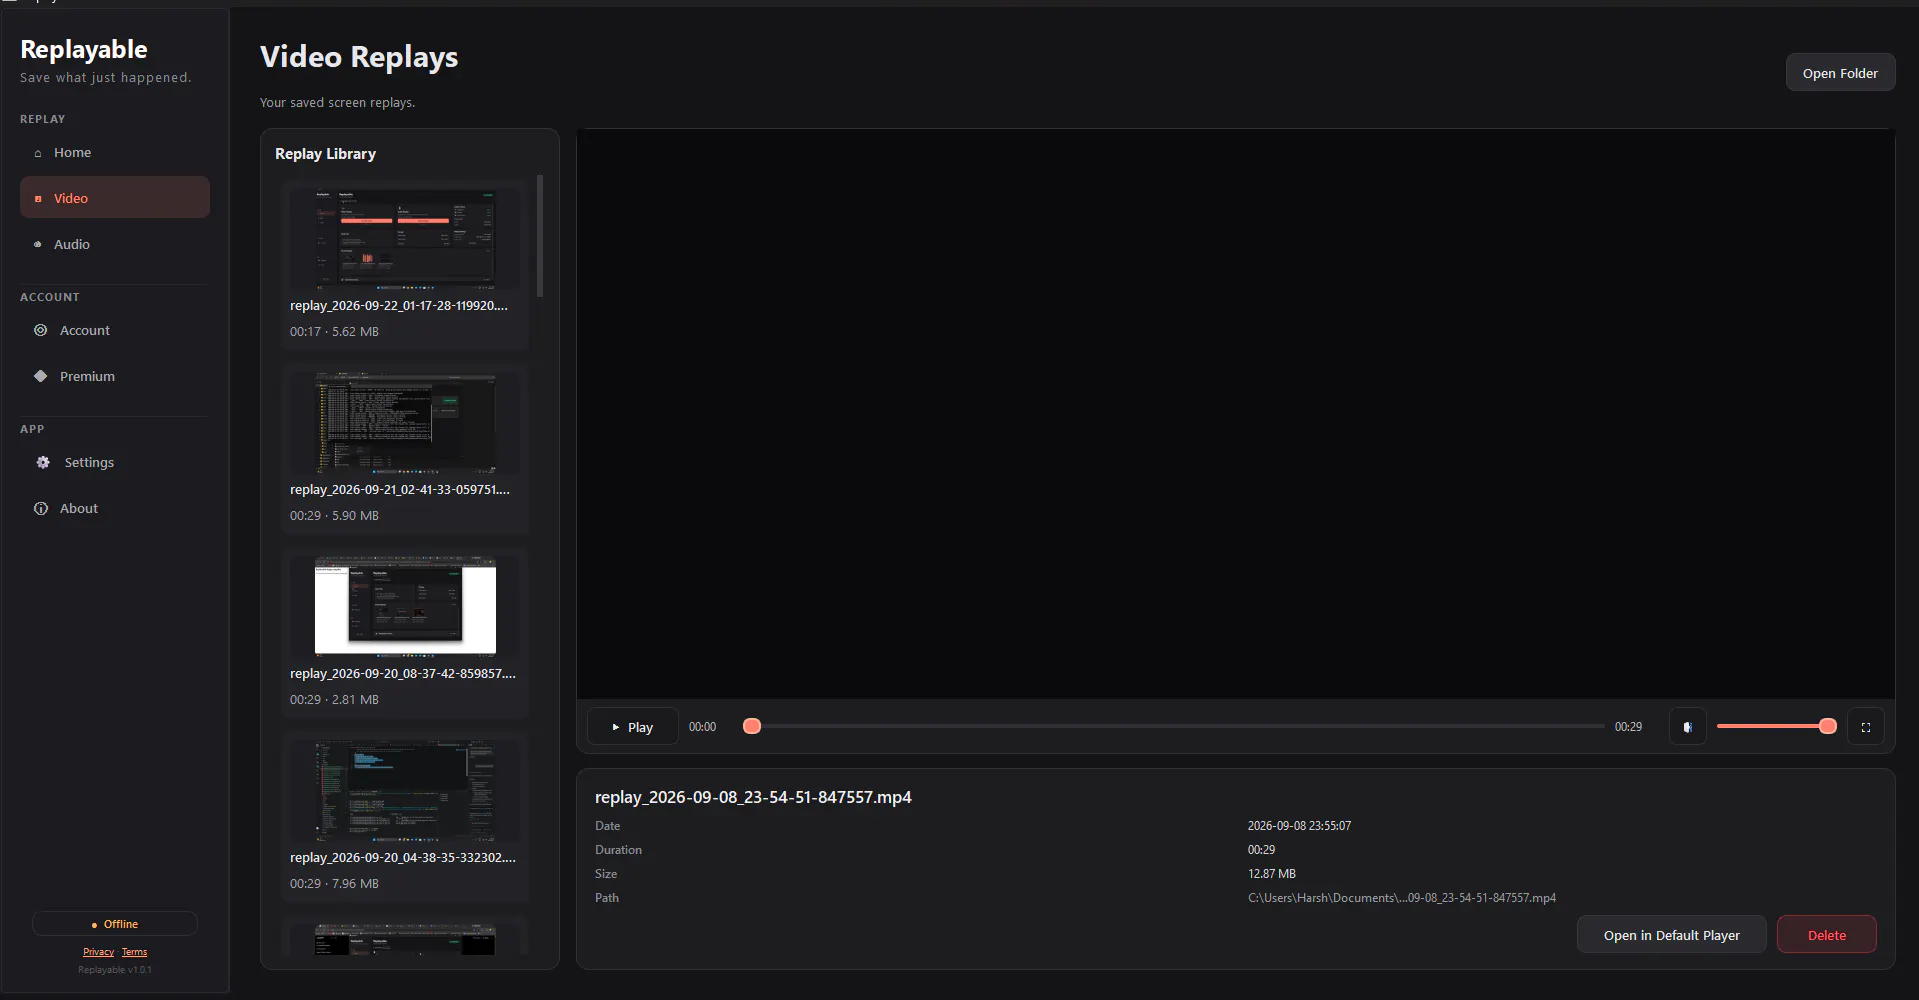The width and height of the screenshot is (1919, 1000).
Task: Click the Replayable v1.0.1 version text
Action: [115, 970]
